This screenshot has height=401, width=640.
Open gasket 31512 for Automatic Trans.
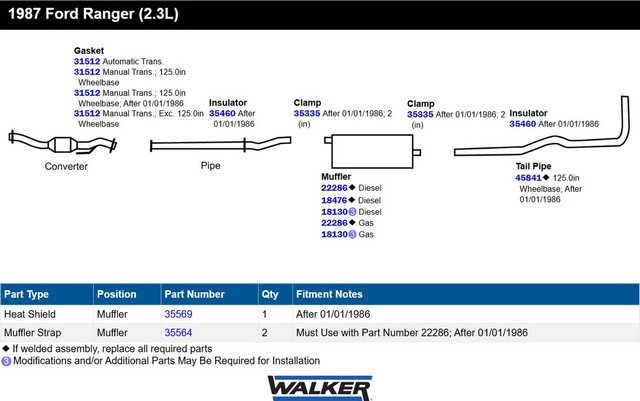coord(87,61)
